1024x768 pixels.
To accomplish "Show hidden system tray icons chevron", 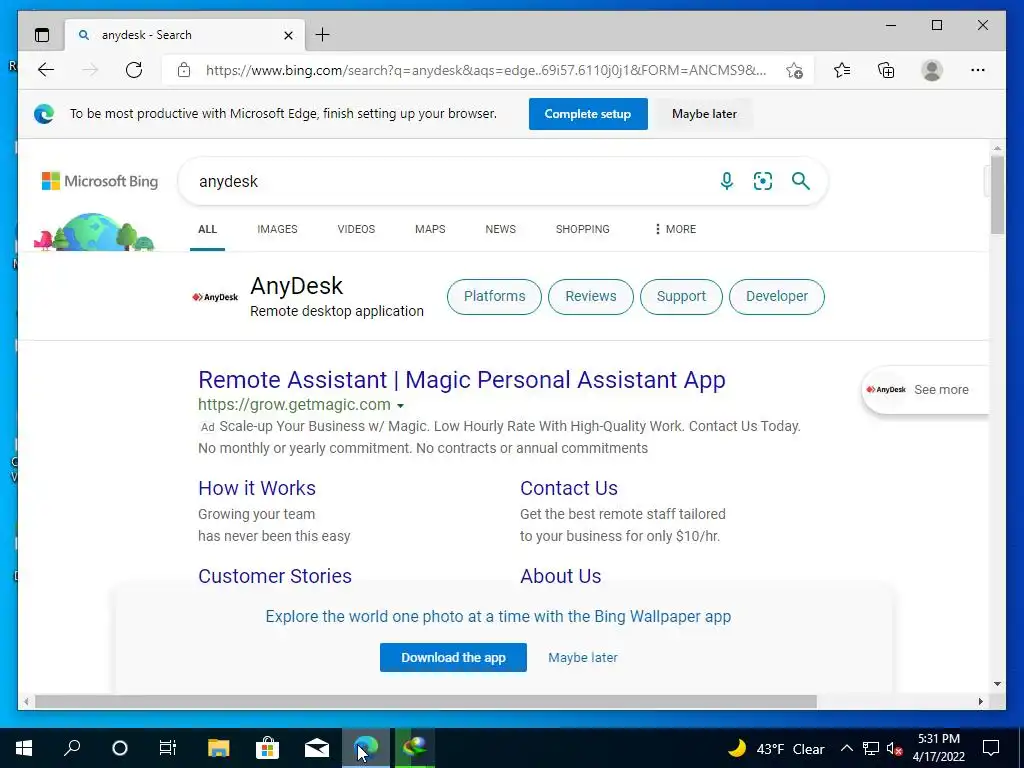I will (846, 748).
